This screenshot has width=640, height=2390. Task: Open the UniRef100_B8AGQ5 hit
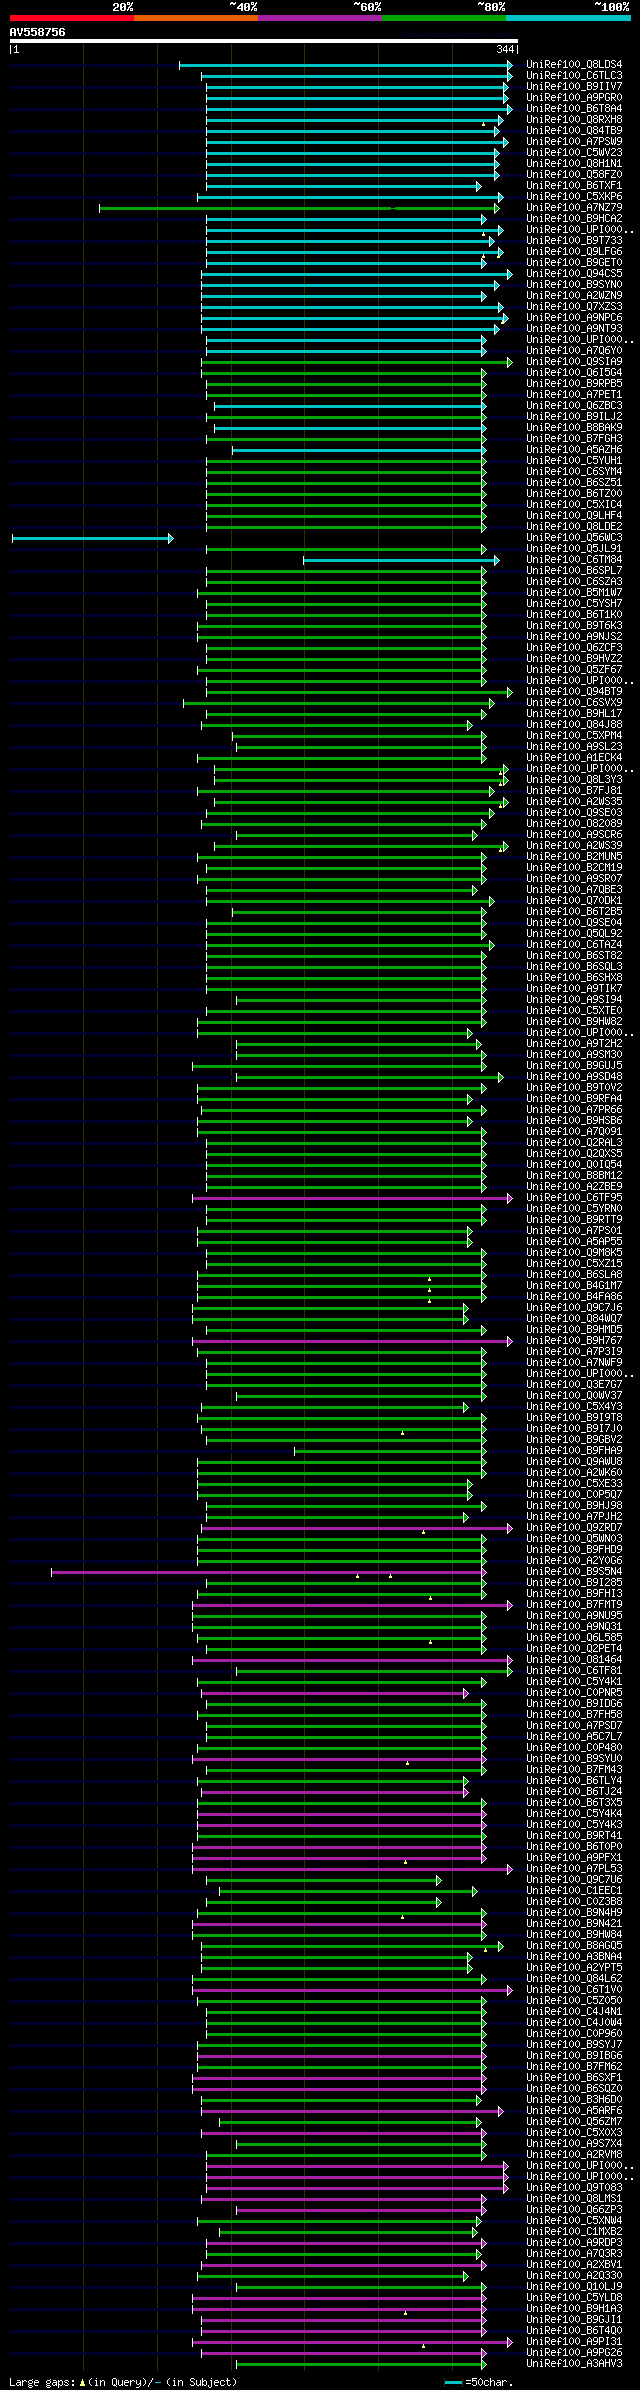pos(574,1946)
